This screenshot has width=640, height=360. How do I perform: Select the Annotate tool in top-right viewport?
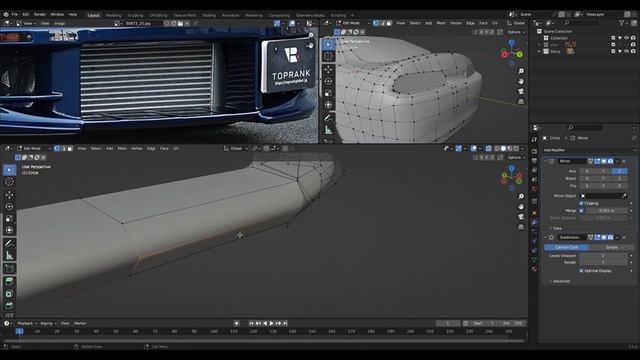328,118
